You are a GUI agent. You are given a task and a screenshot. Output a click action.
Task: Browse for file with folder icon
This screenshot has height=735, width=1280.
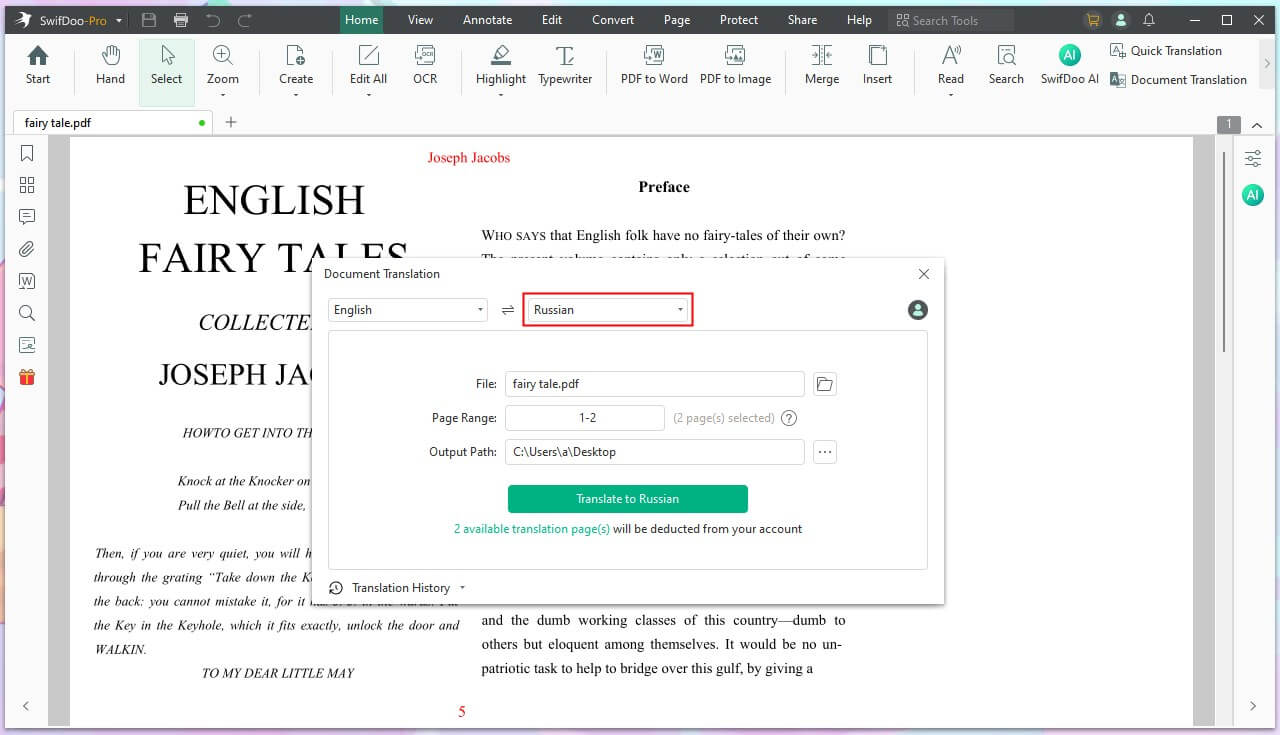click(x=825, y=384)
